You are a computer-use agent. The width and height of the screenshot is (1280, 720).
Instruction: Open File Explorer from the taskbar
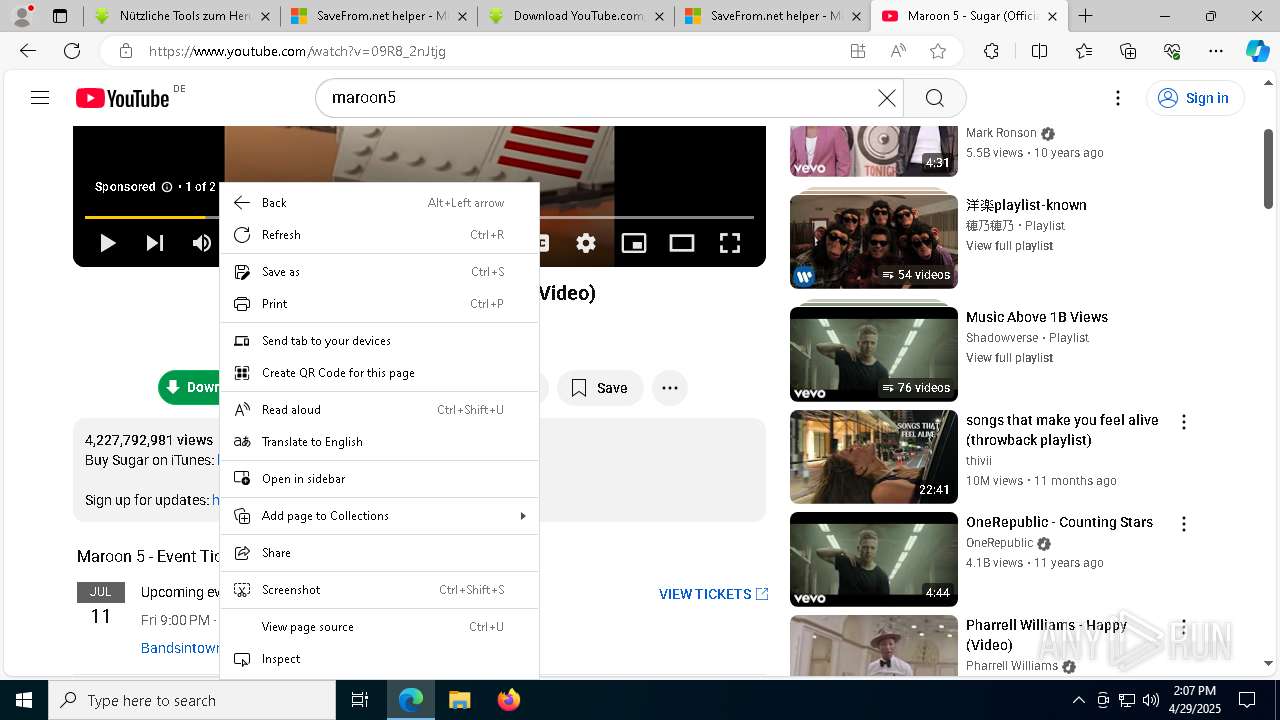click(459, 700)
